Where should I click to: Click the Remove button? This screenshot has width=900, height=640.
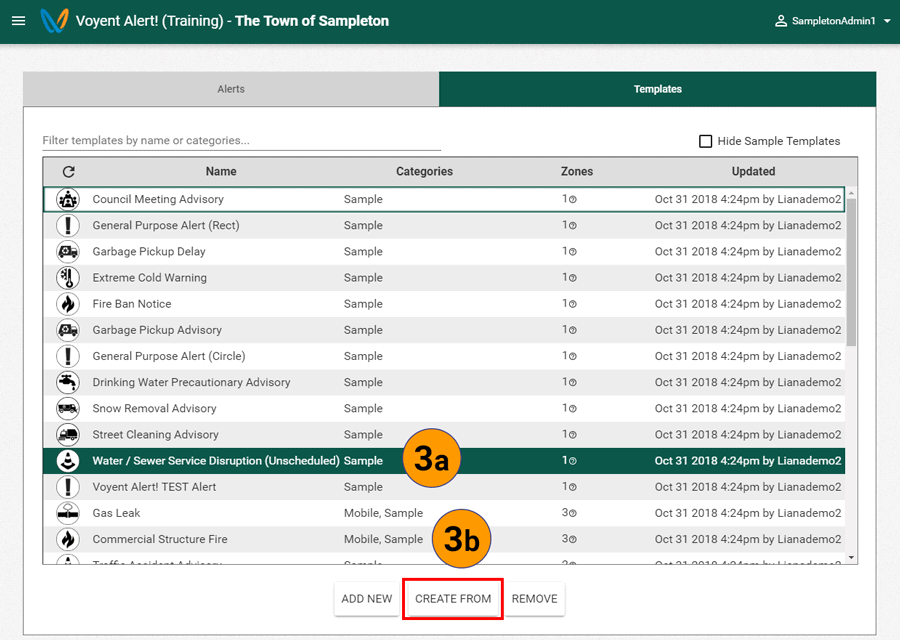pos(534,599)
